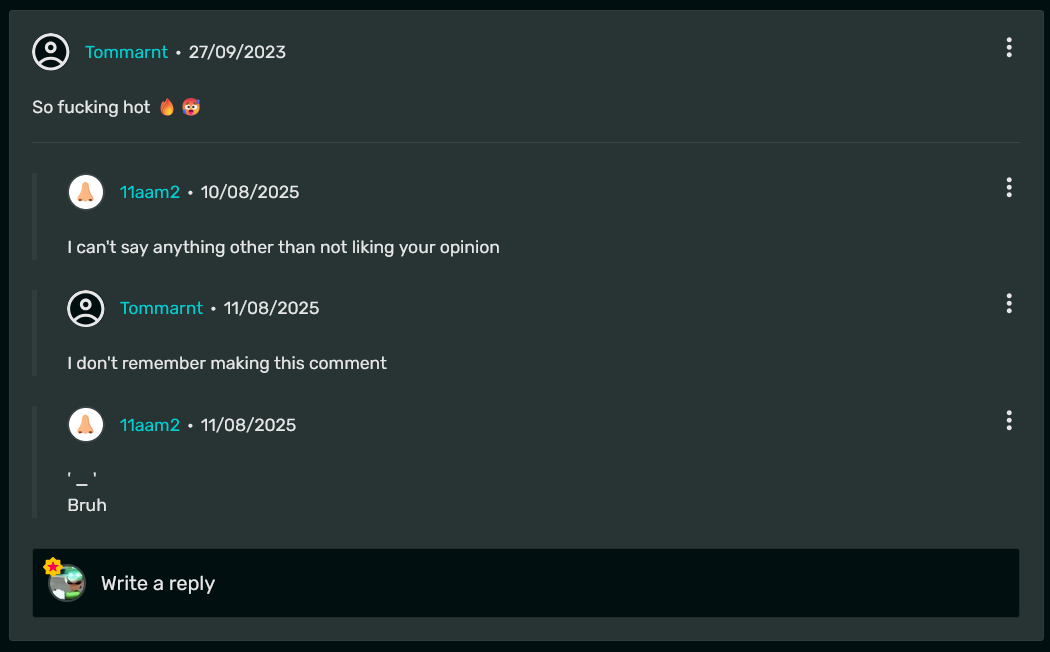Click Tommarnt's username on his reply comment
This screenshot has width=1050, height=652.
click(x=161, y=308)
